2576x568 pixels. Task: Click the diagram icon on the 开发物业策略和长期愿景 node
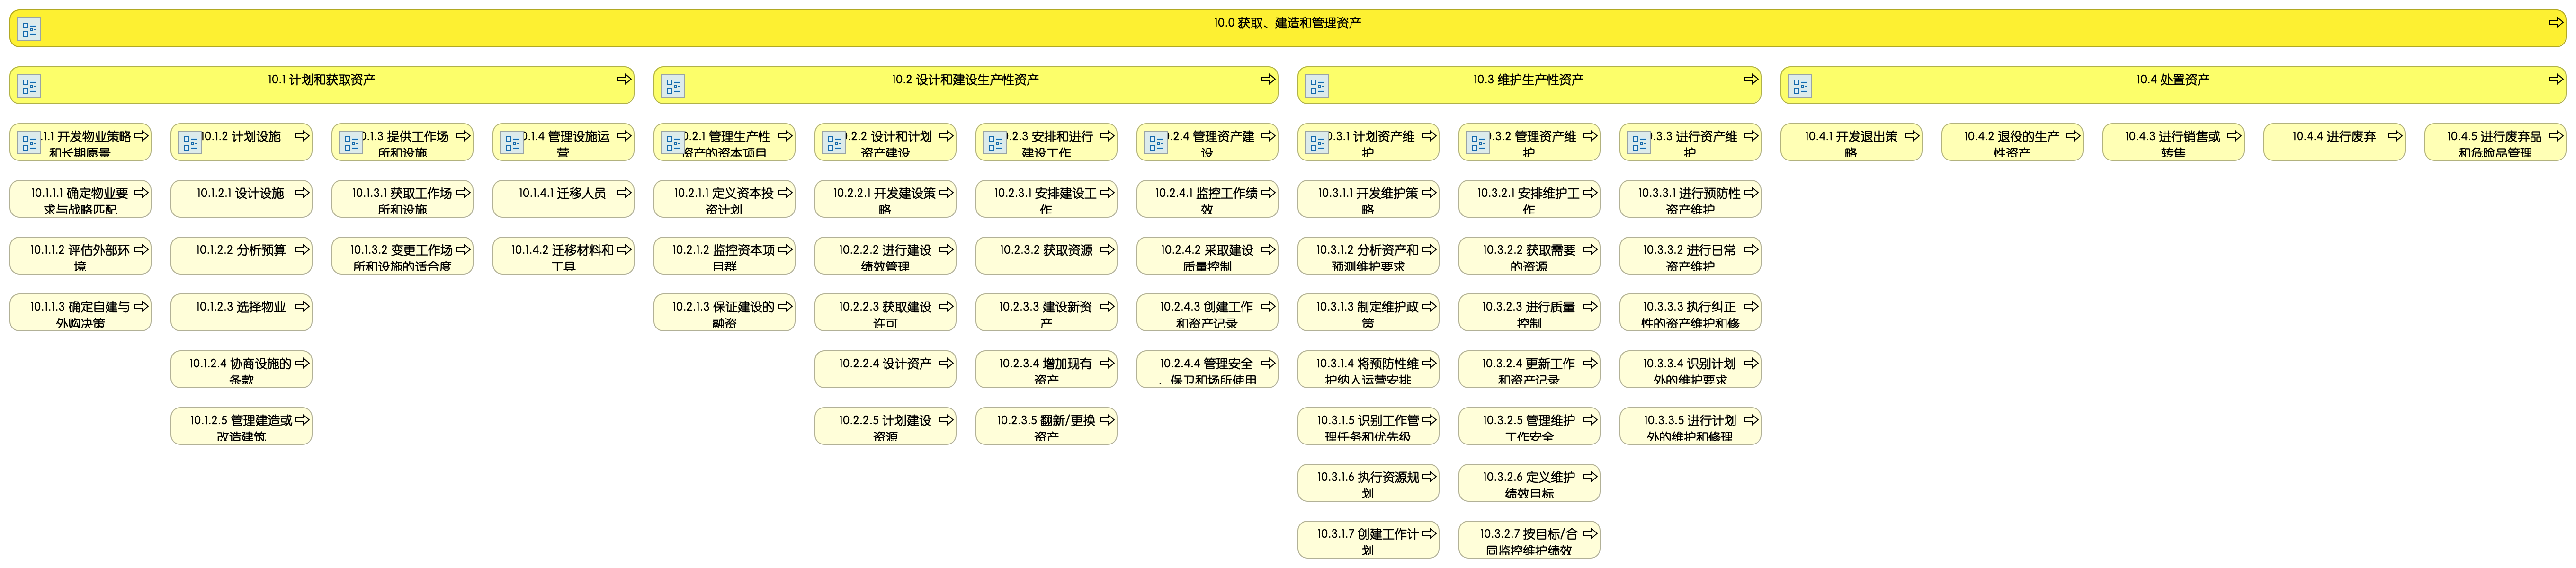pos(29,143)
